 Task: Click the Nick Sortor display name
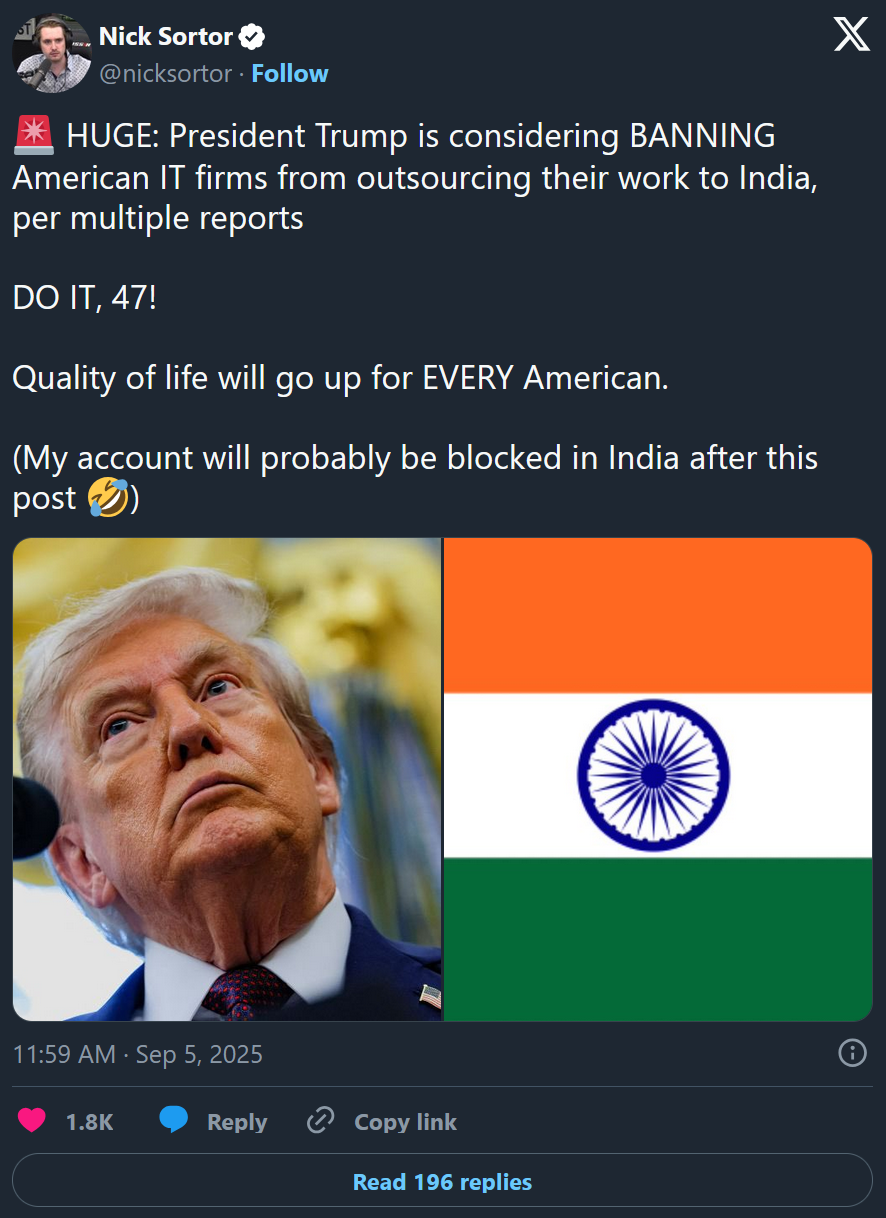click(166, 38)
